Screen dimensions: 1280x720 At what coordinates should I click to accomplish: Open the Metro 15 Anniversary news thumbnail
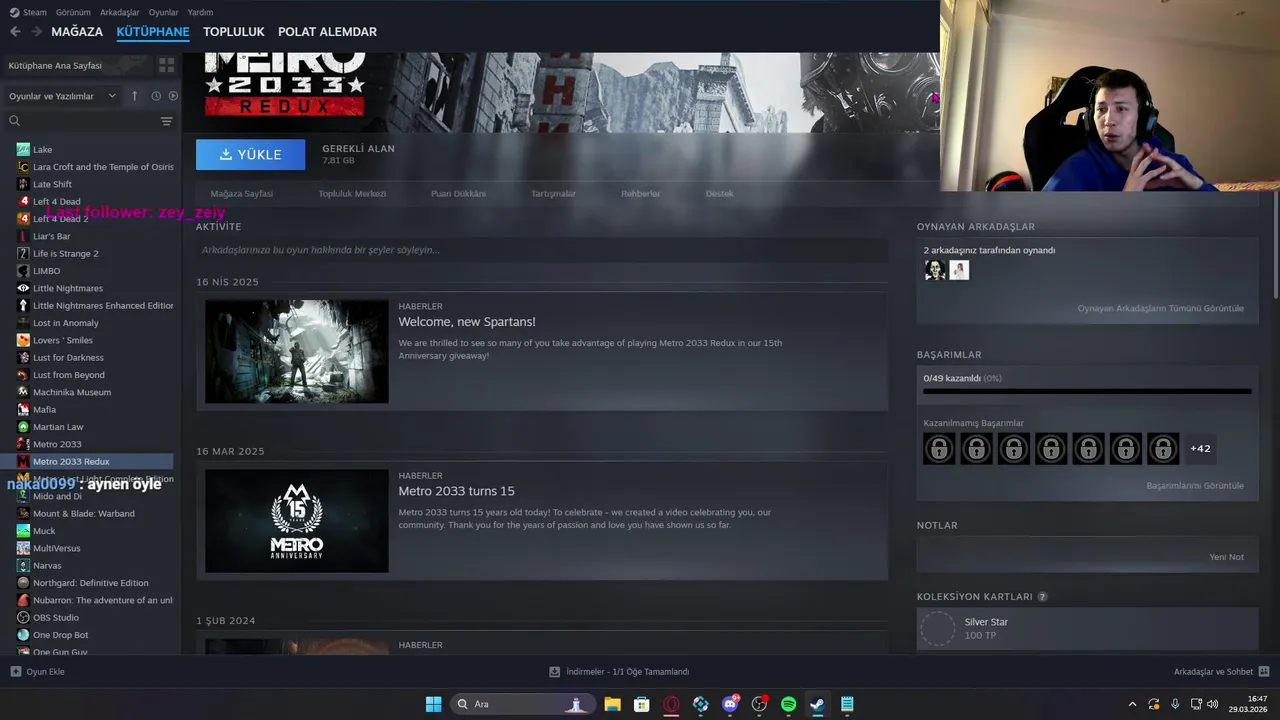(x=297, y=521)
